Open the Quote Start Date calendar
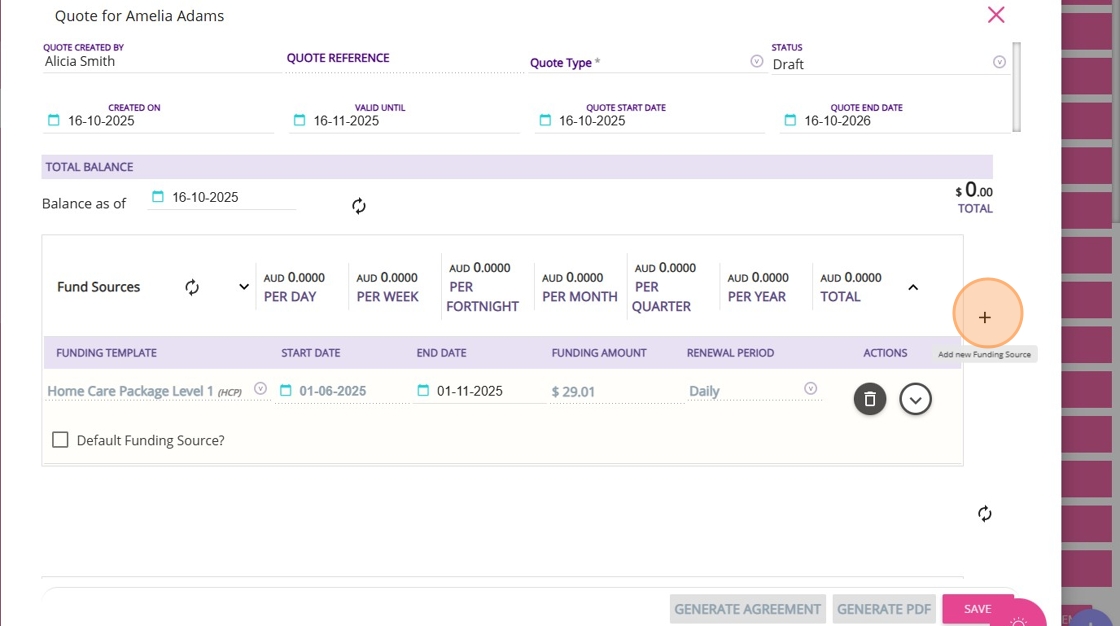 click(x=545, y=121)
